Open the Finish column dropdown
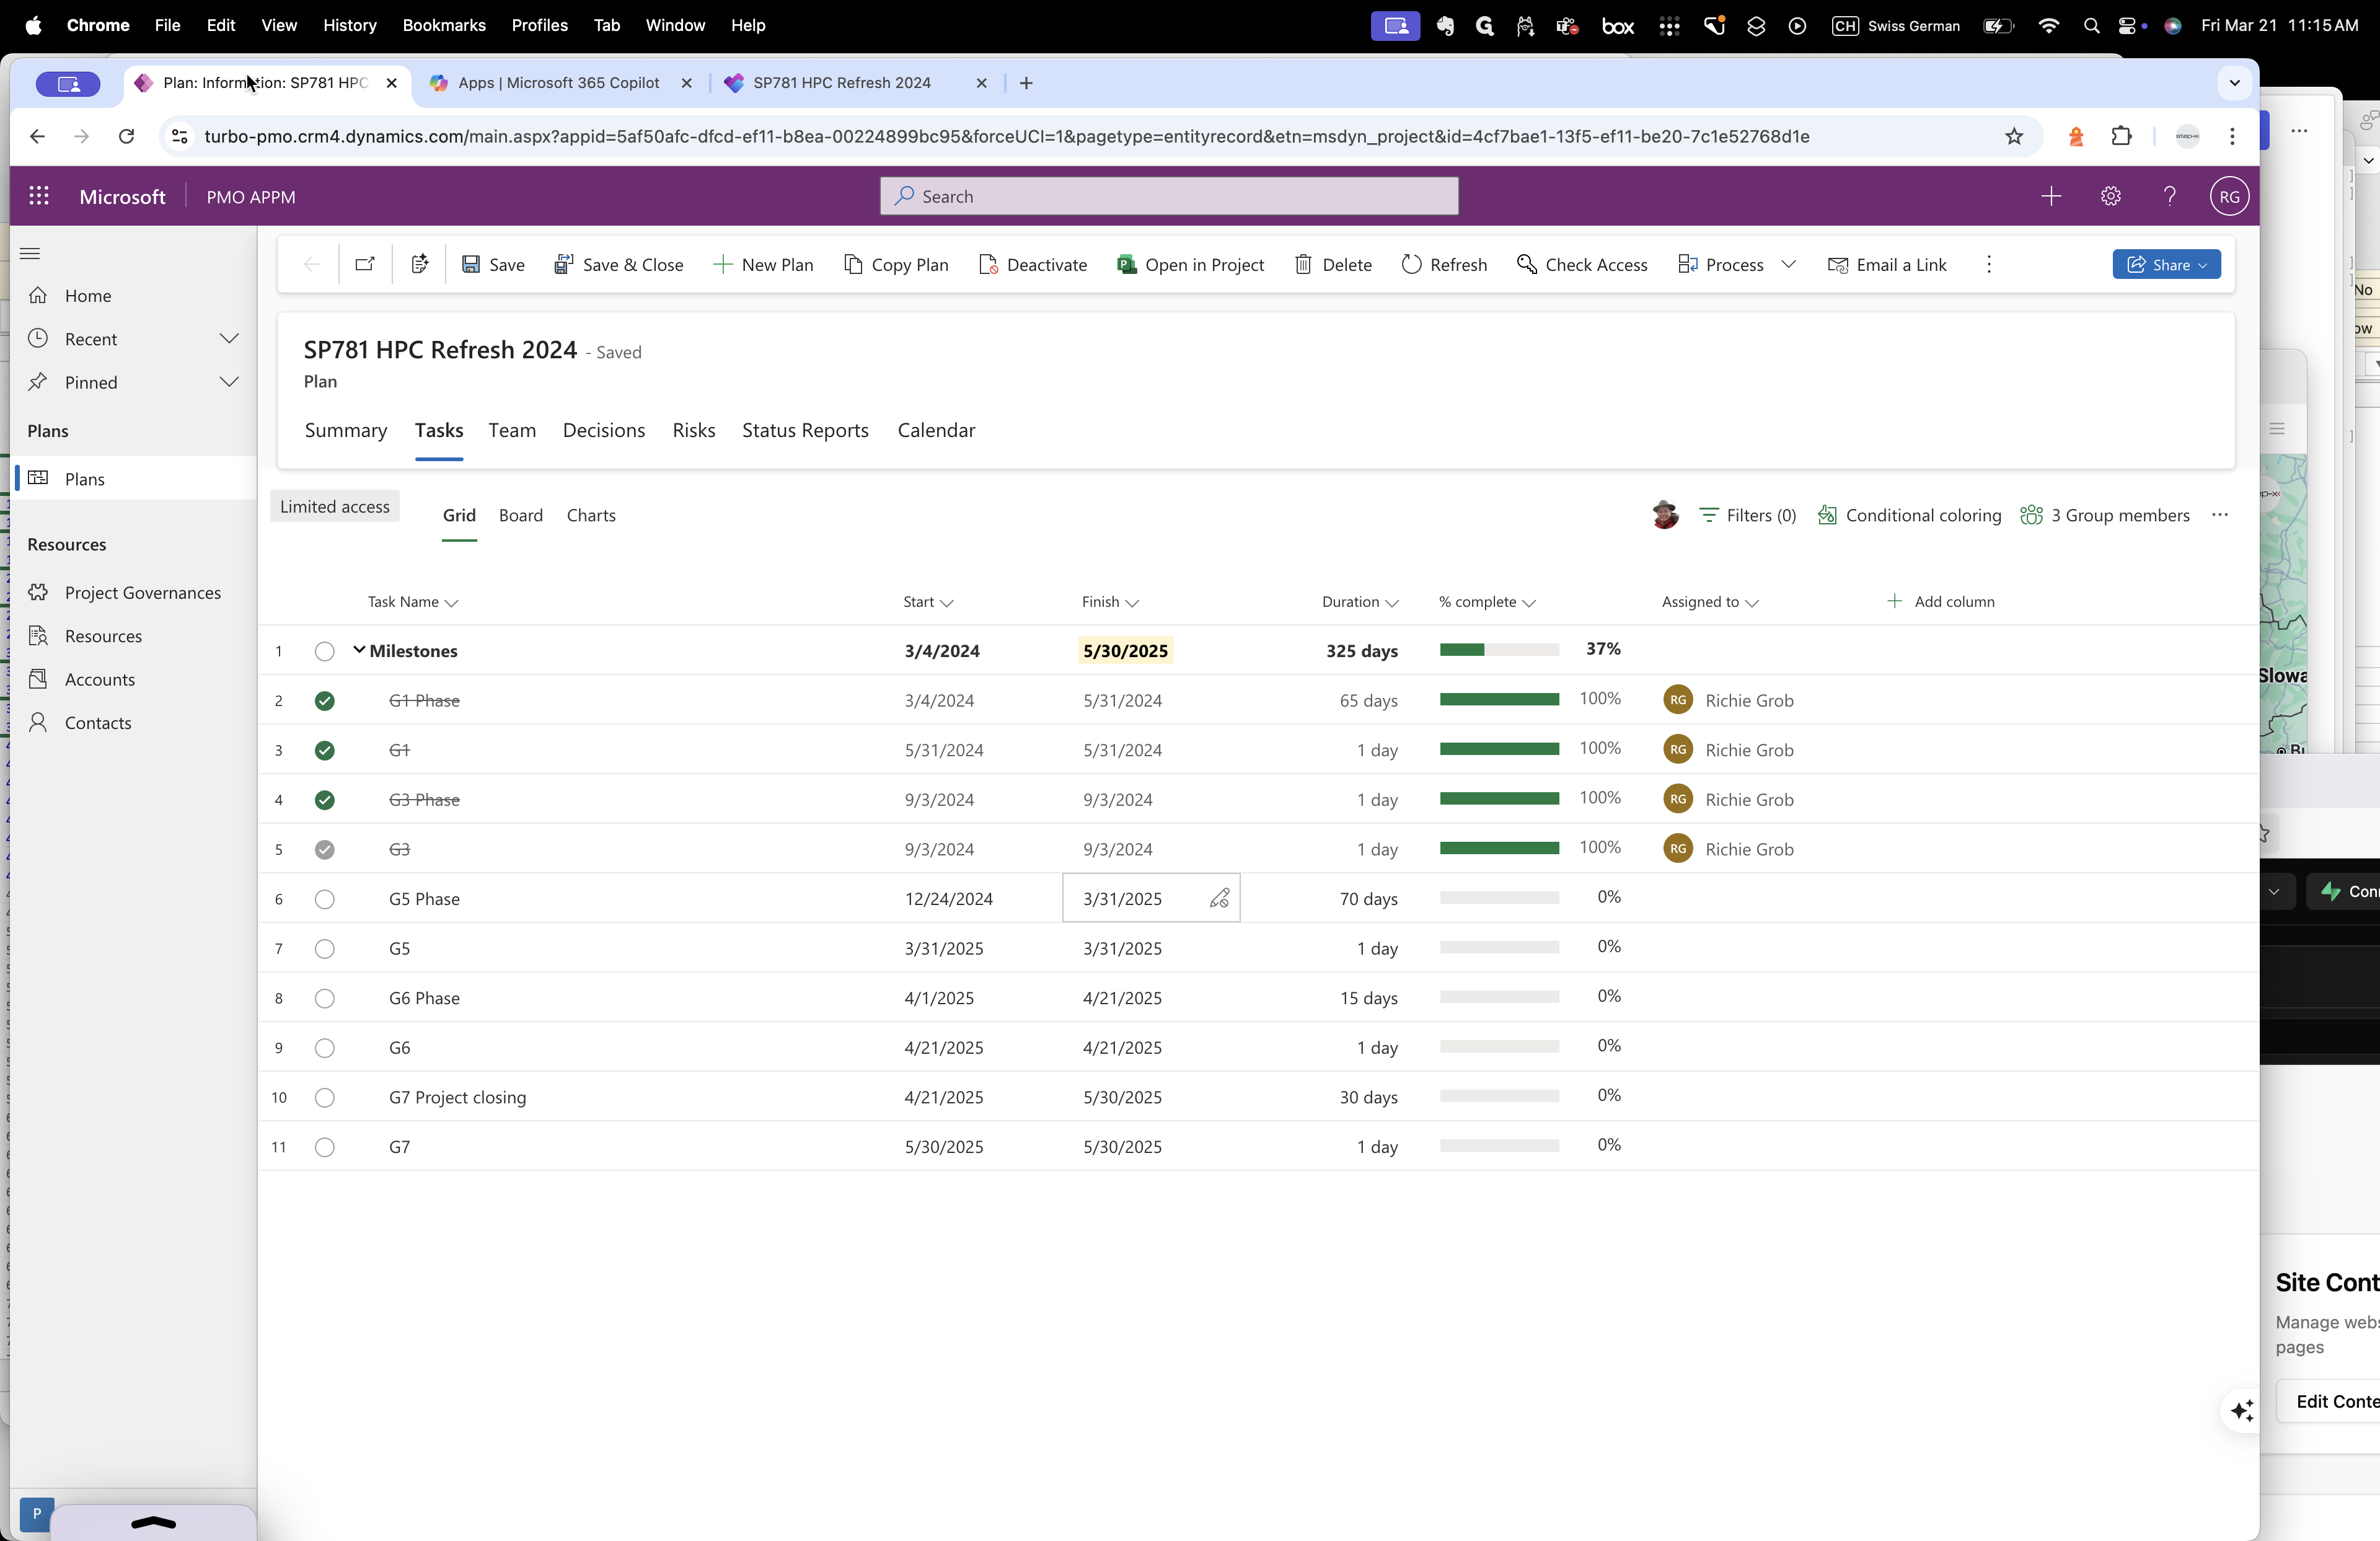This screenshot has height=1541, width=2380. (1132, 602)
